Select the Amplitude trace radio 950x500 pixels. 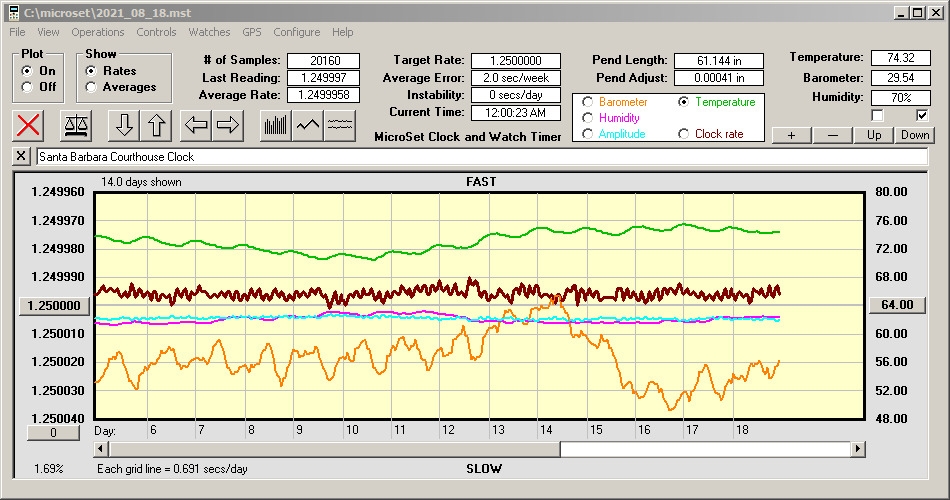[587, 134]
